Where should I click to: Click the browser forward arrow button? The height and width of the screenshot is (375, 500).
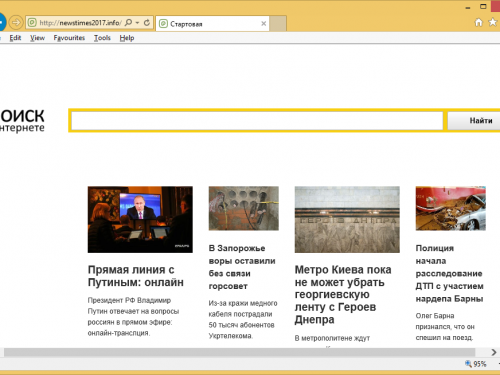[x=16, y=23]
